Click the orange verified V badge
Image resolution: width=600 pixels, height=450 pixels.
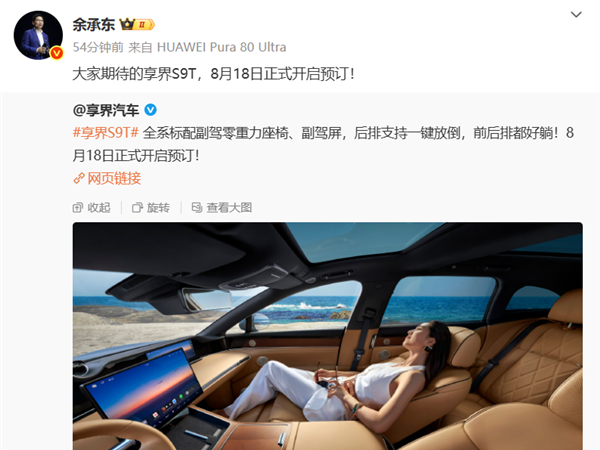click(x=57, y=53)
